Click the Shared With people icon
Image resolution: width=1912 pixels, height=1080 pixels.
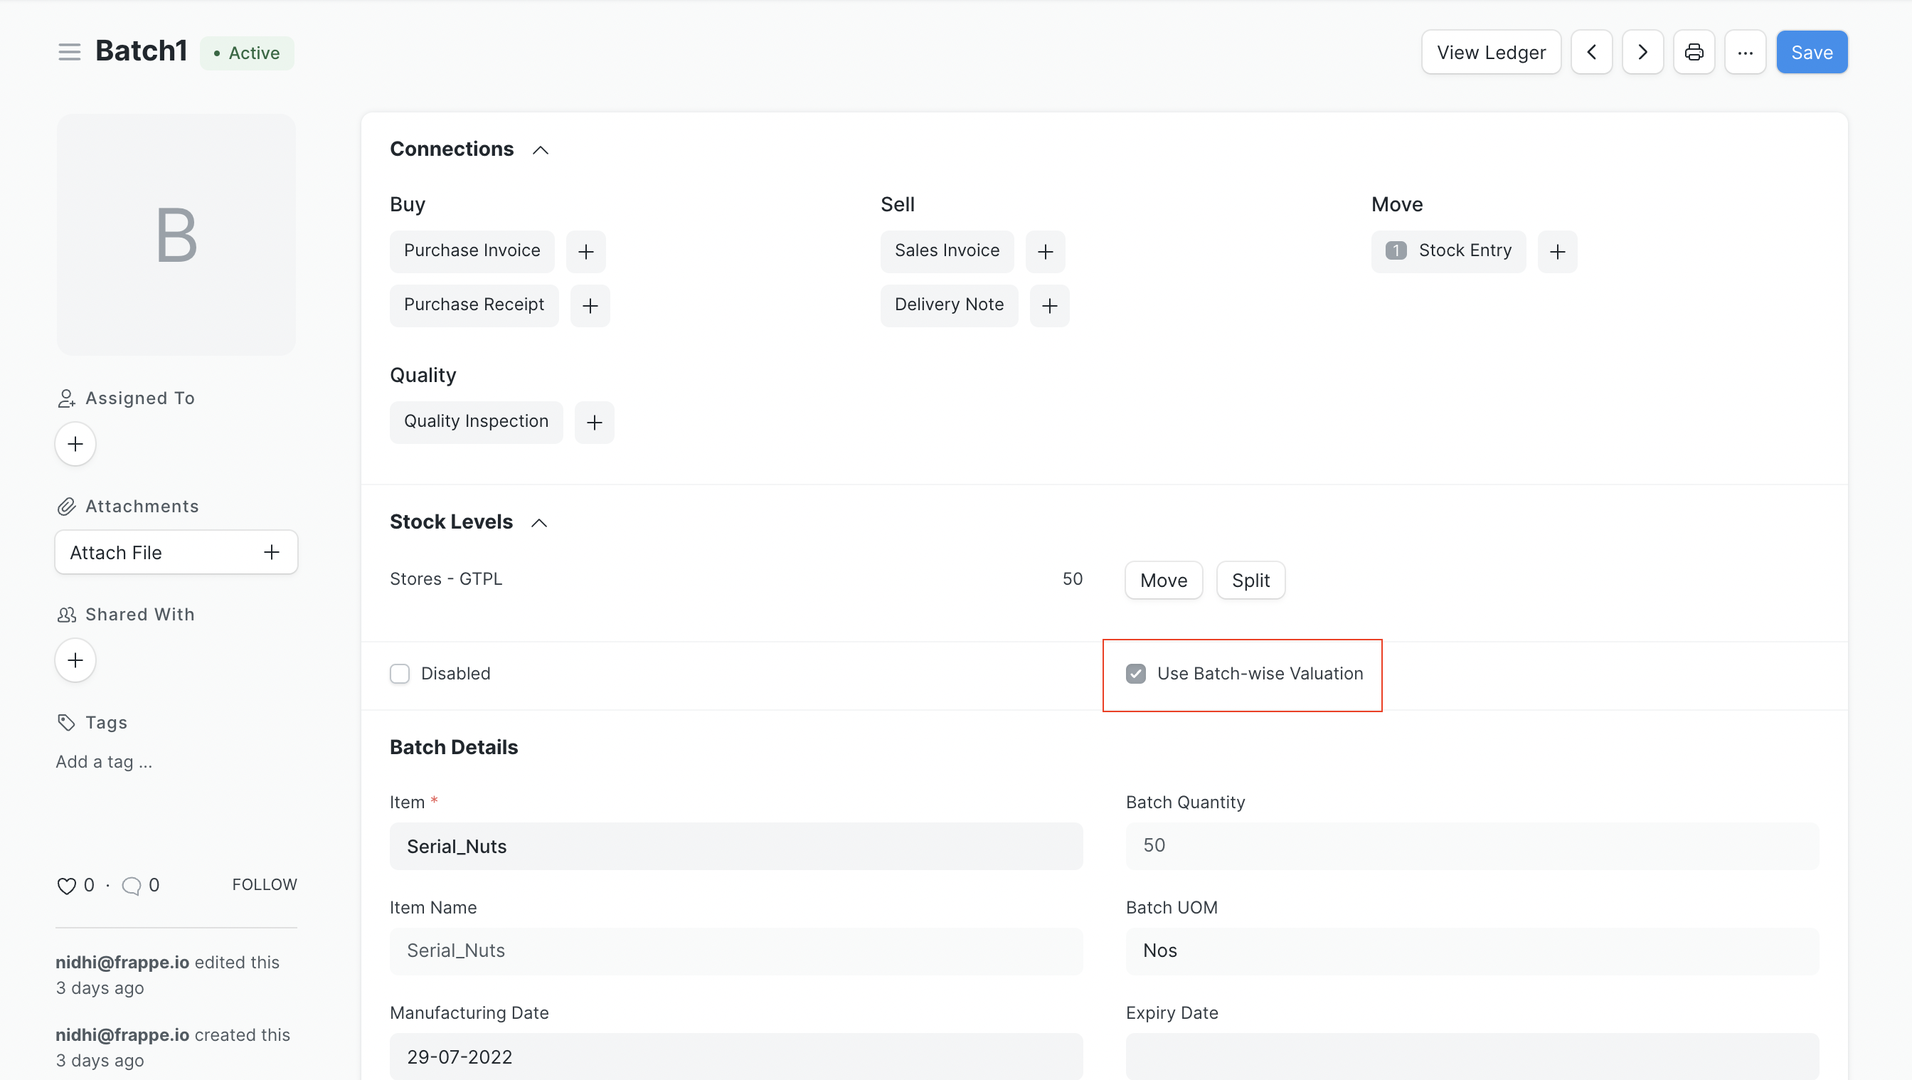pyautogui.click(x=66, y=614)
